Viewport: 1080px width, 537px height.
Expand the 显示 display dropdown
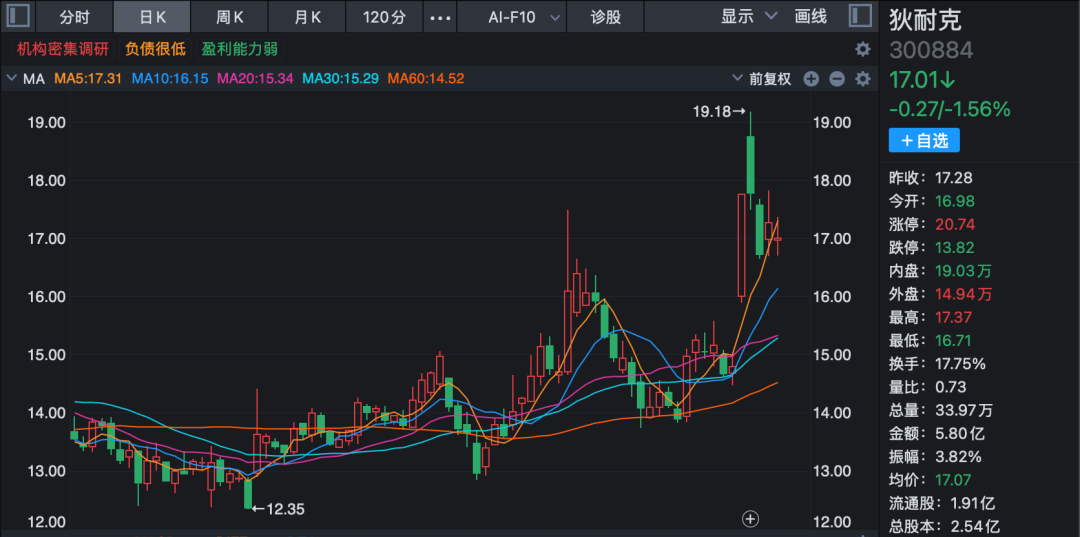tap(749, 17)
